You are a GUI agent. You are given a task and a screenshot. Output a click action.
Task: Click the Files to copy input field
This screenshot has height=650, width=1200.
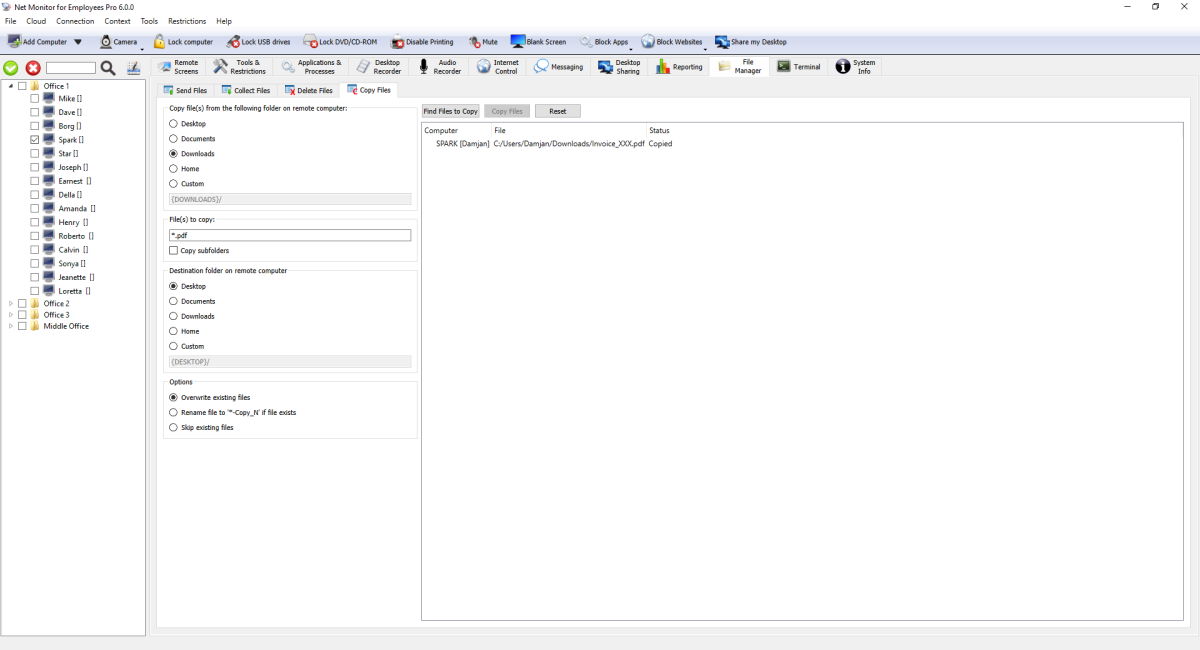[x=290, y=236]
